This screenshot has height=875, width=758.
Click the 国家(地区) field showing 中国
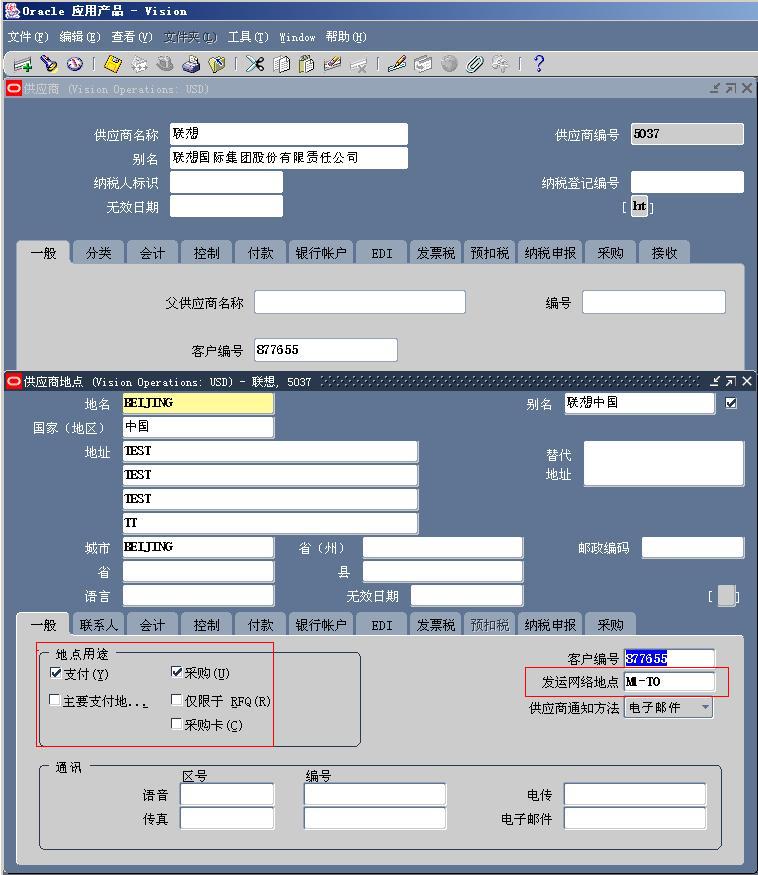click(198, 427)
